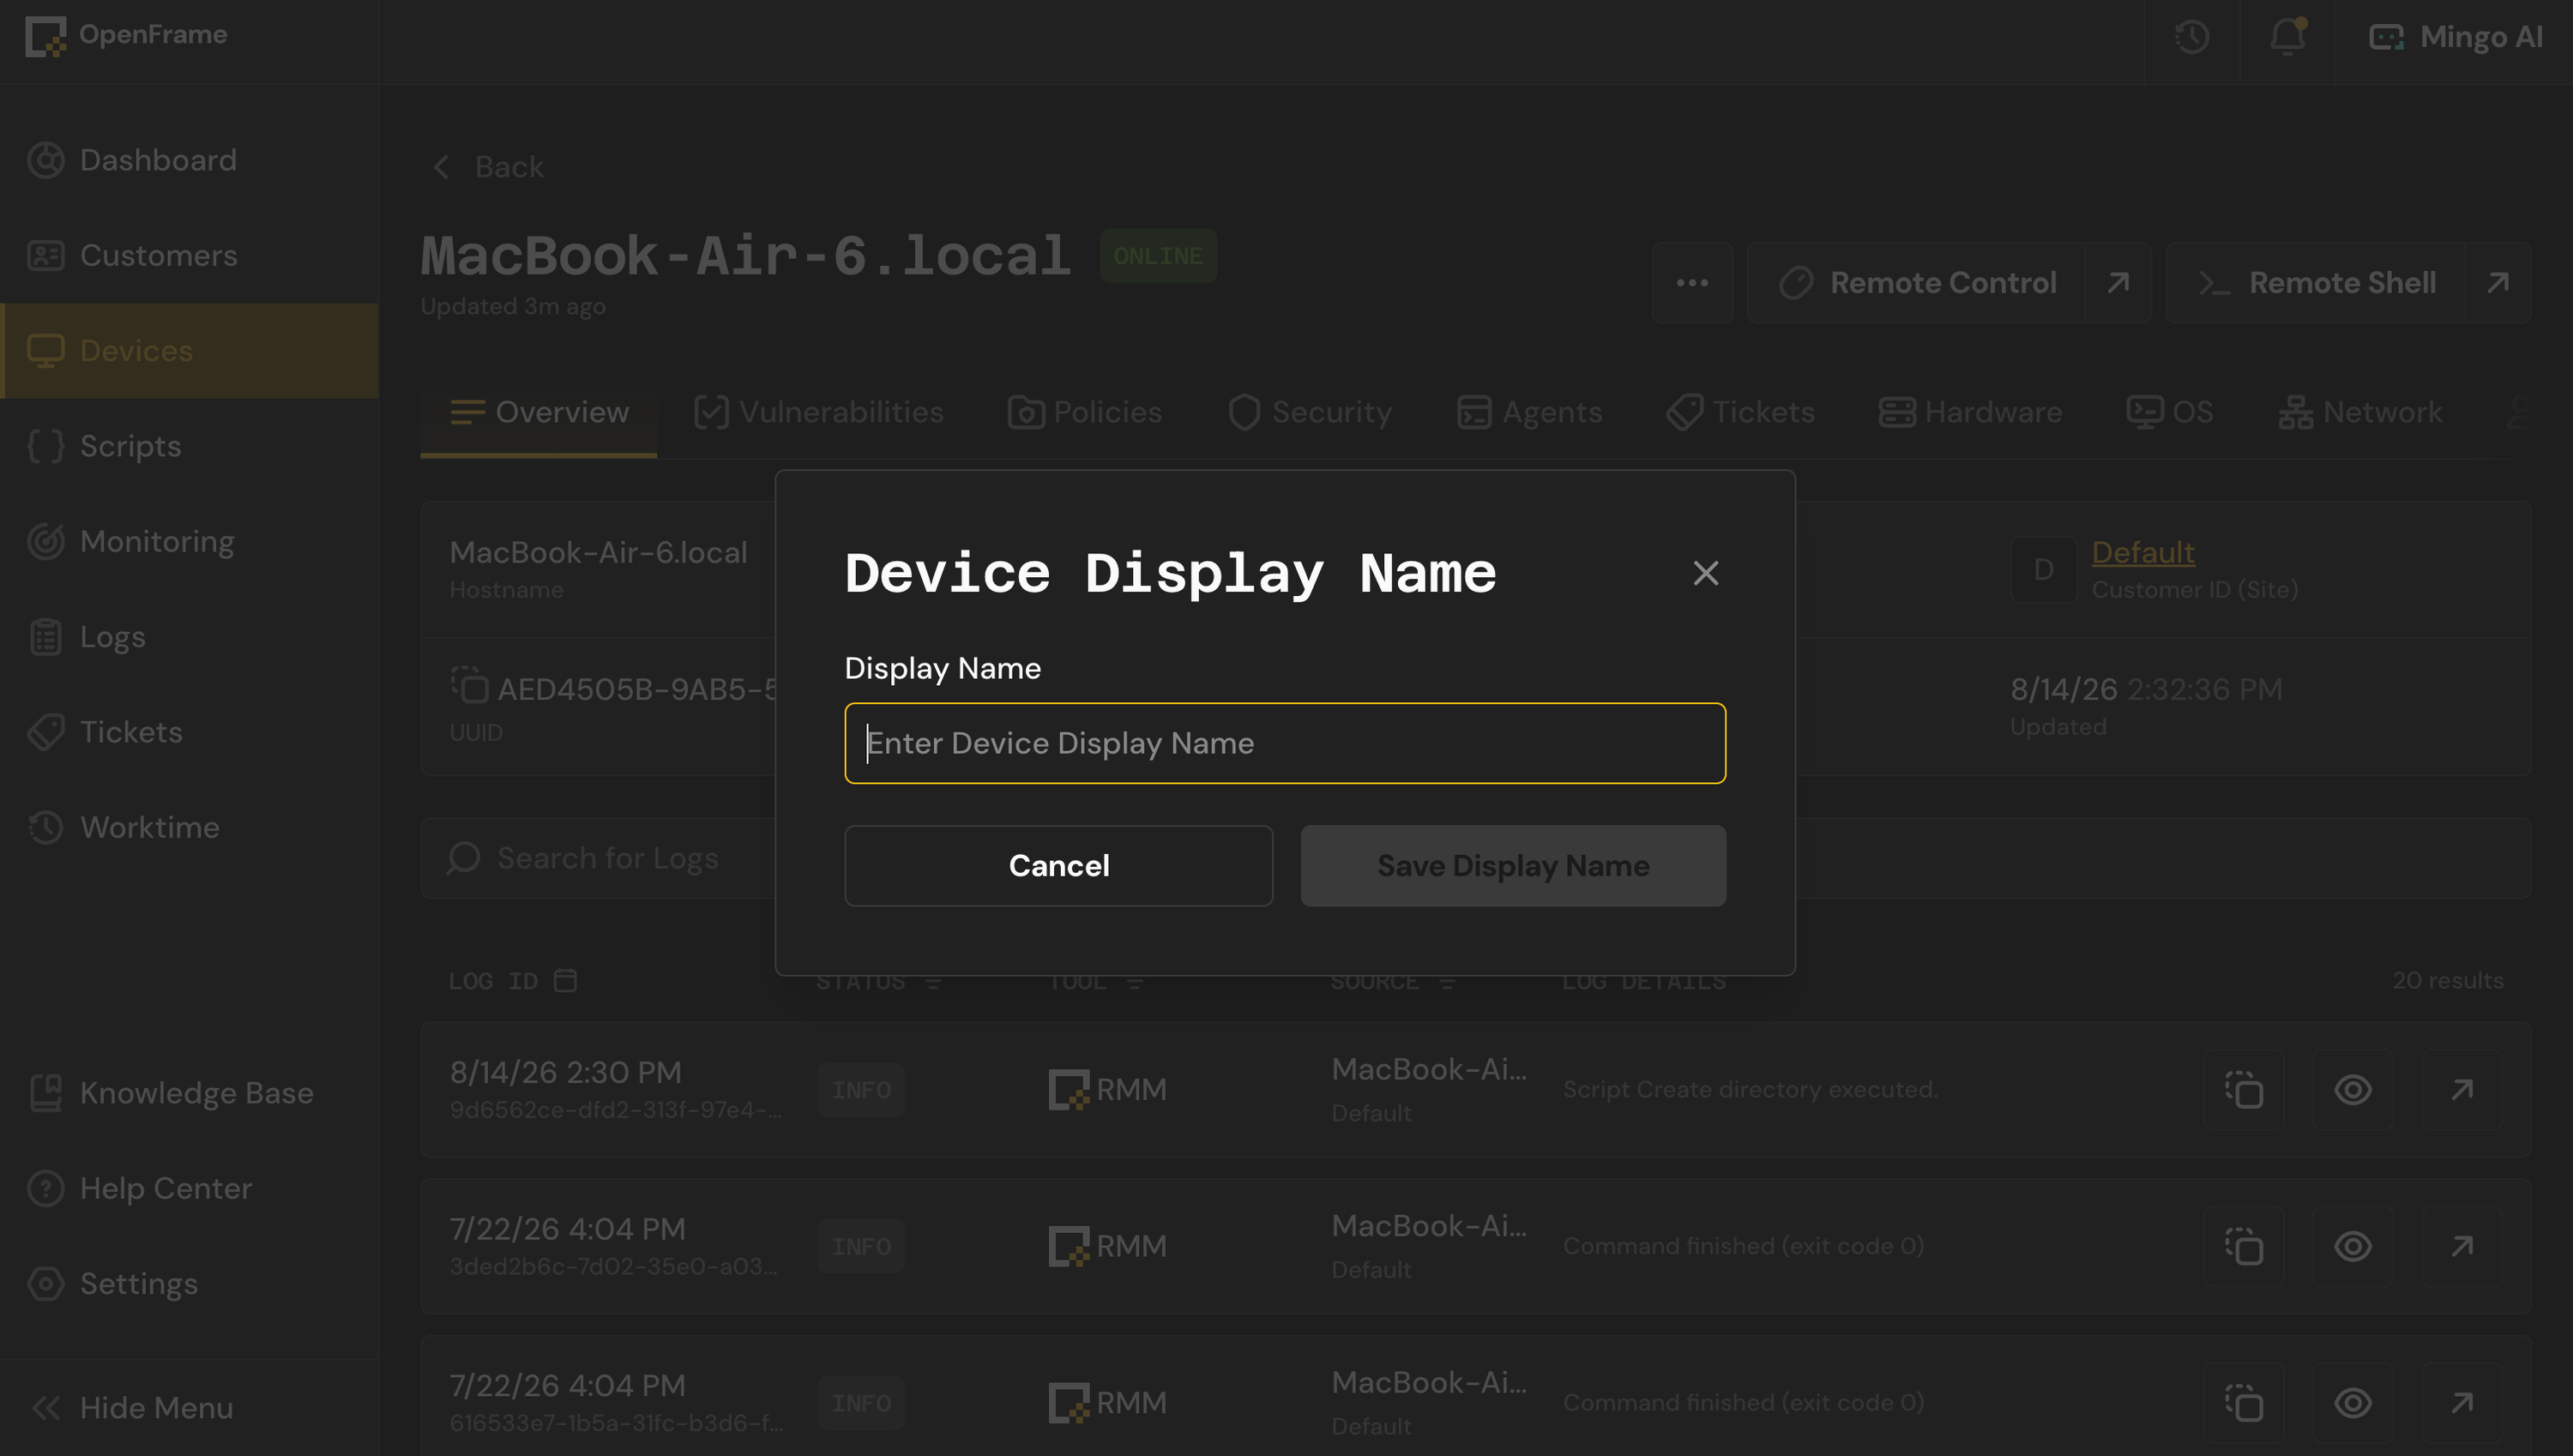Click Save Display Name button
This screenshot has height=1456, width=2573.
[x=1513, y=866]
